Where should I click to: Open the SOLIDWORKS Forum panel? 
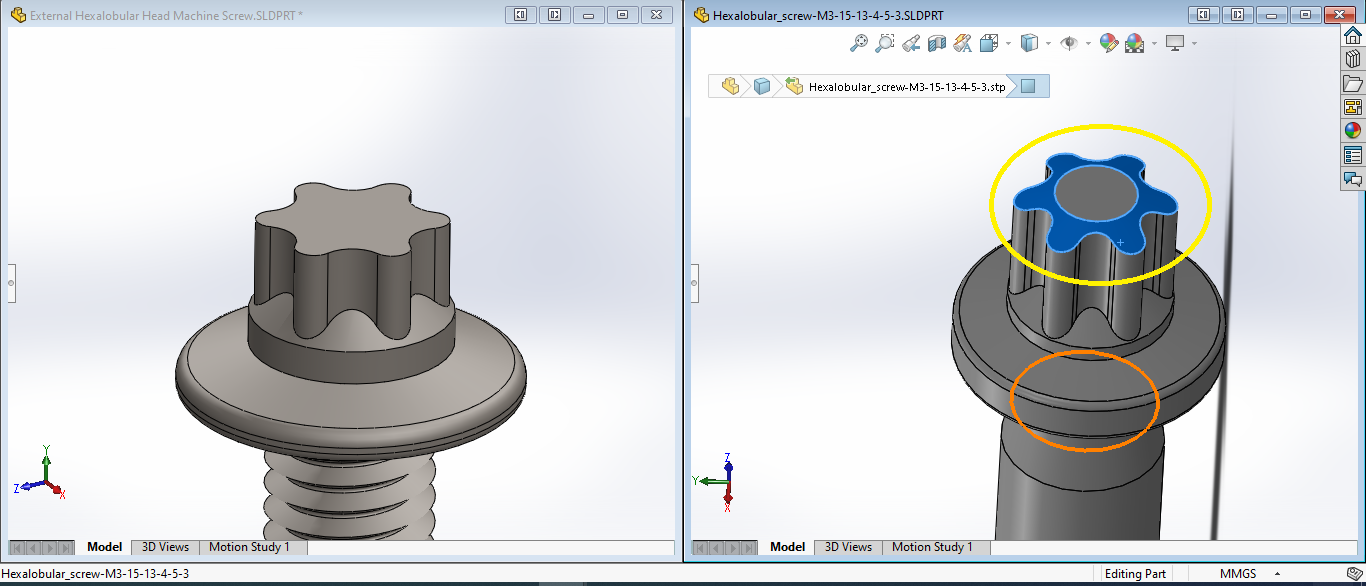click(x=1352, y=180)
